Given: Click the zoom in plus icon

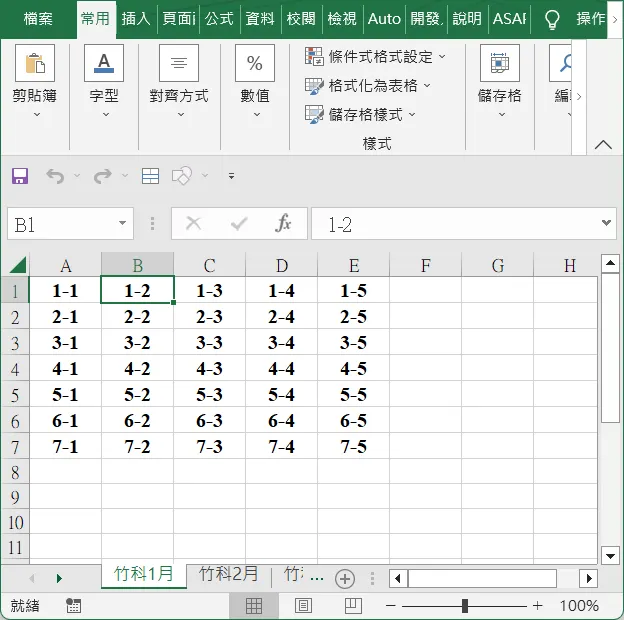Looking at the screenshot, I should tap(538, 606).
